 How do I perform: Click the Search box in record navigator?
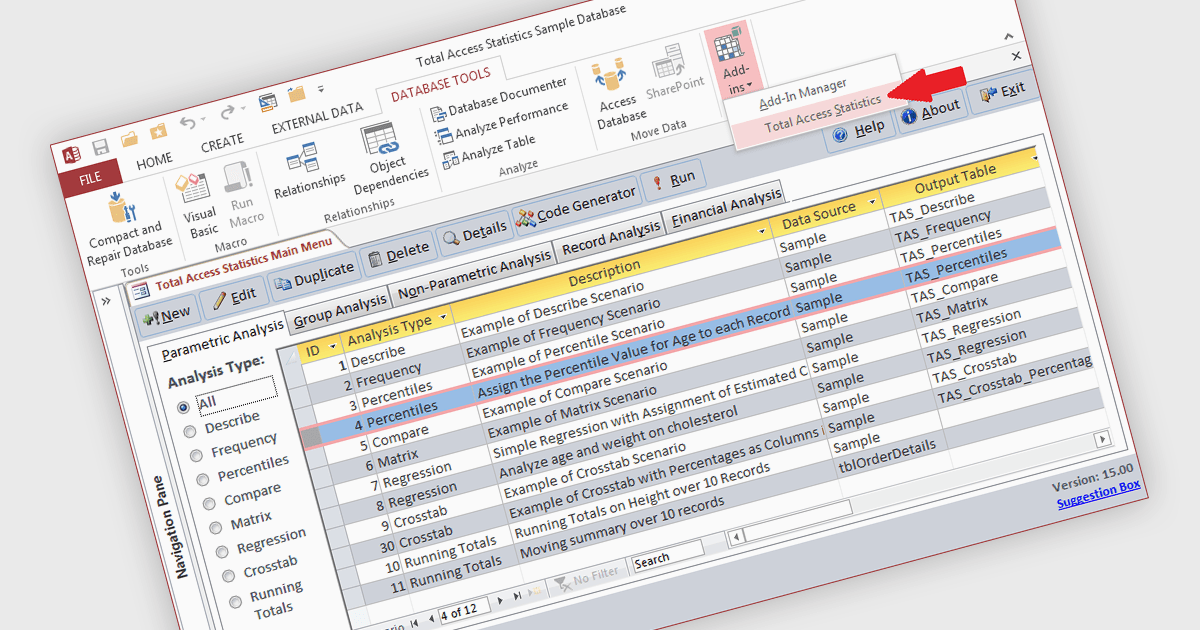click(669, 555)
